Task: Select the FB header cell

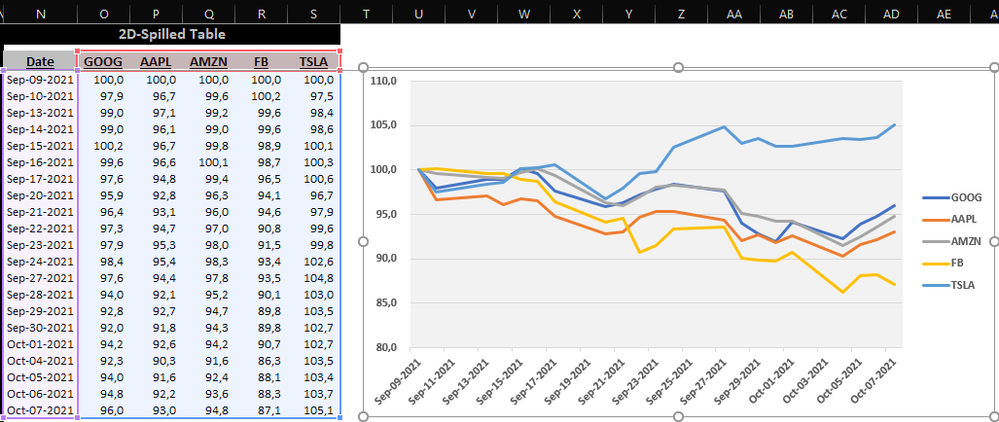Action: click(x=261, y=62)
